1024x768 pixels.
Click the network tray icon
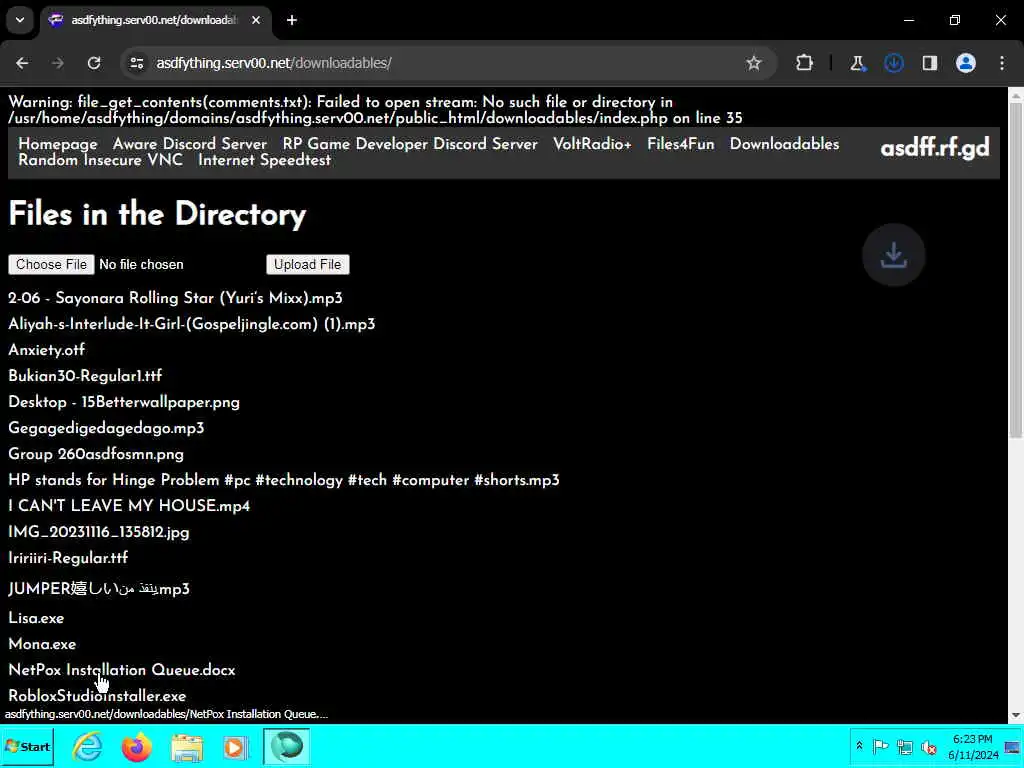click(x=904, y=746)
